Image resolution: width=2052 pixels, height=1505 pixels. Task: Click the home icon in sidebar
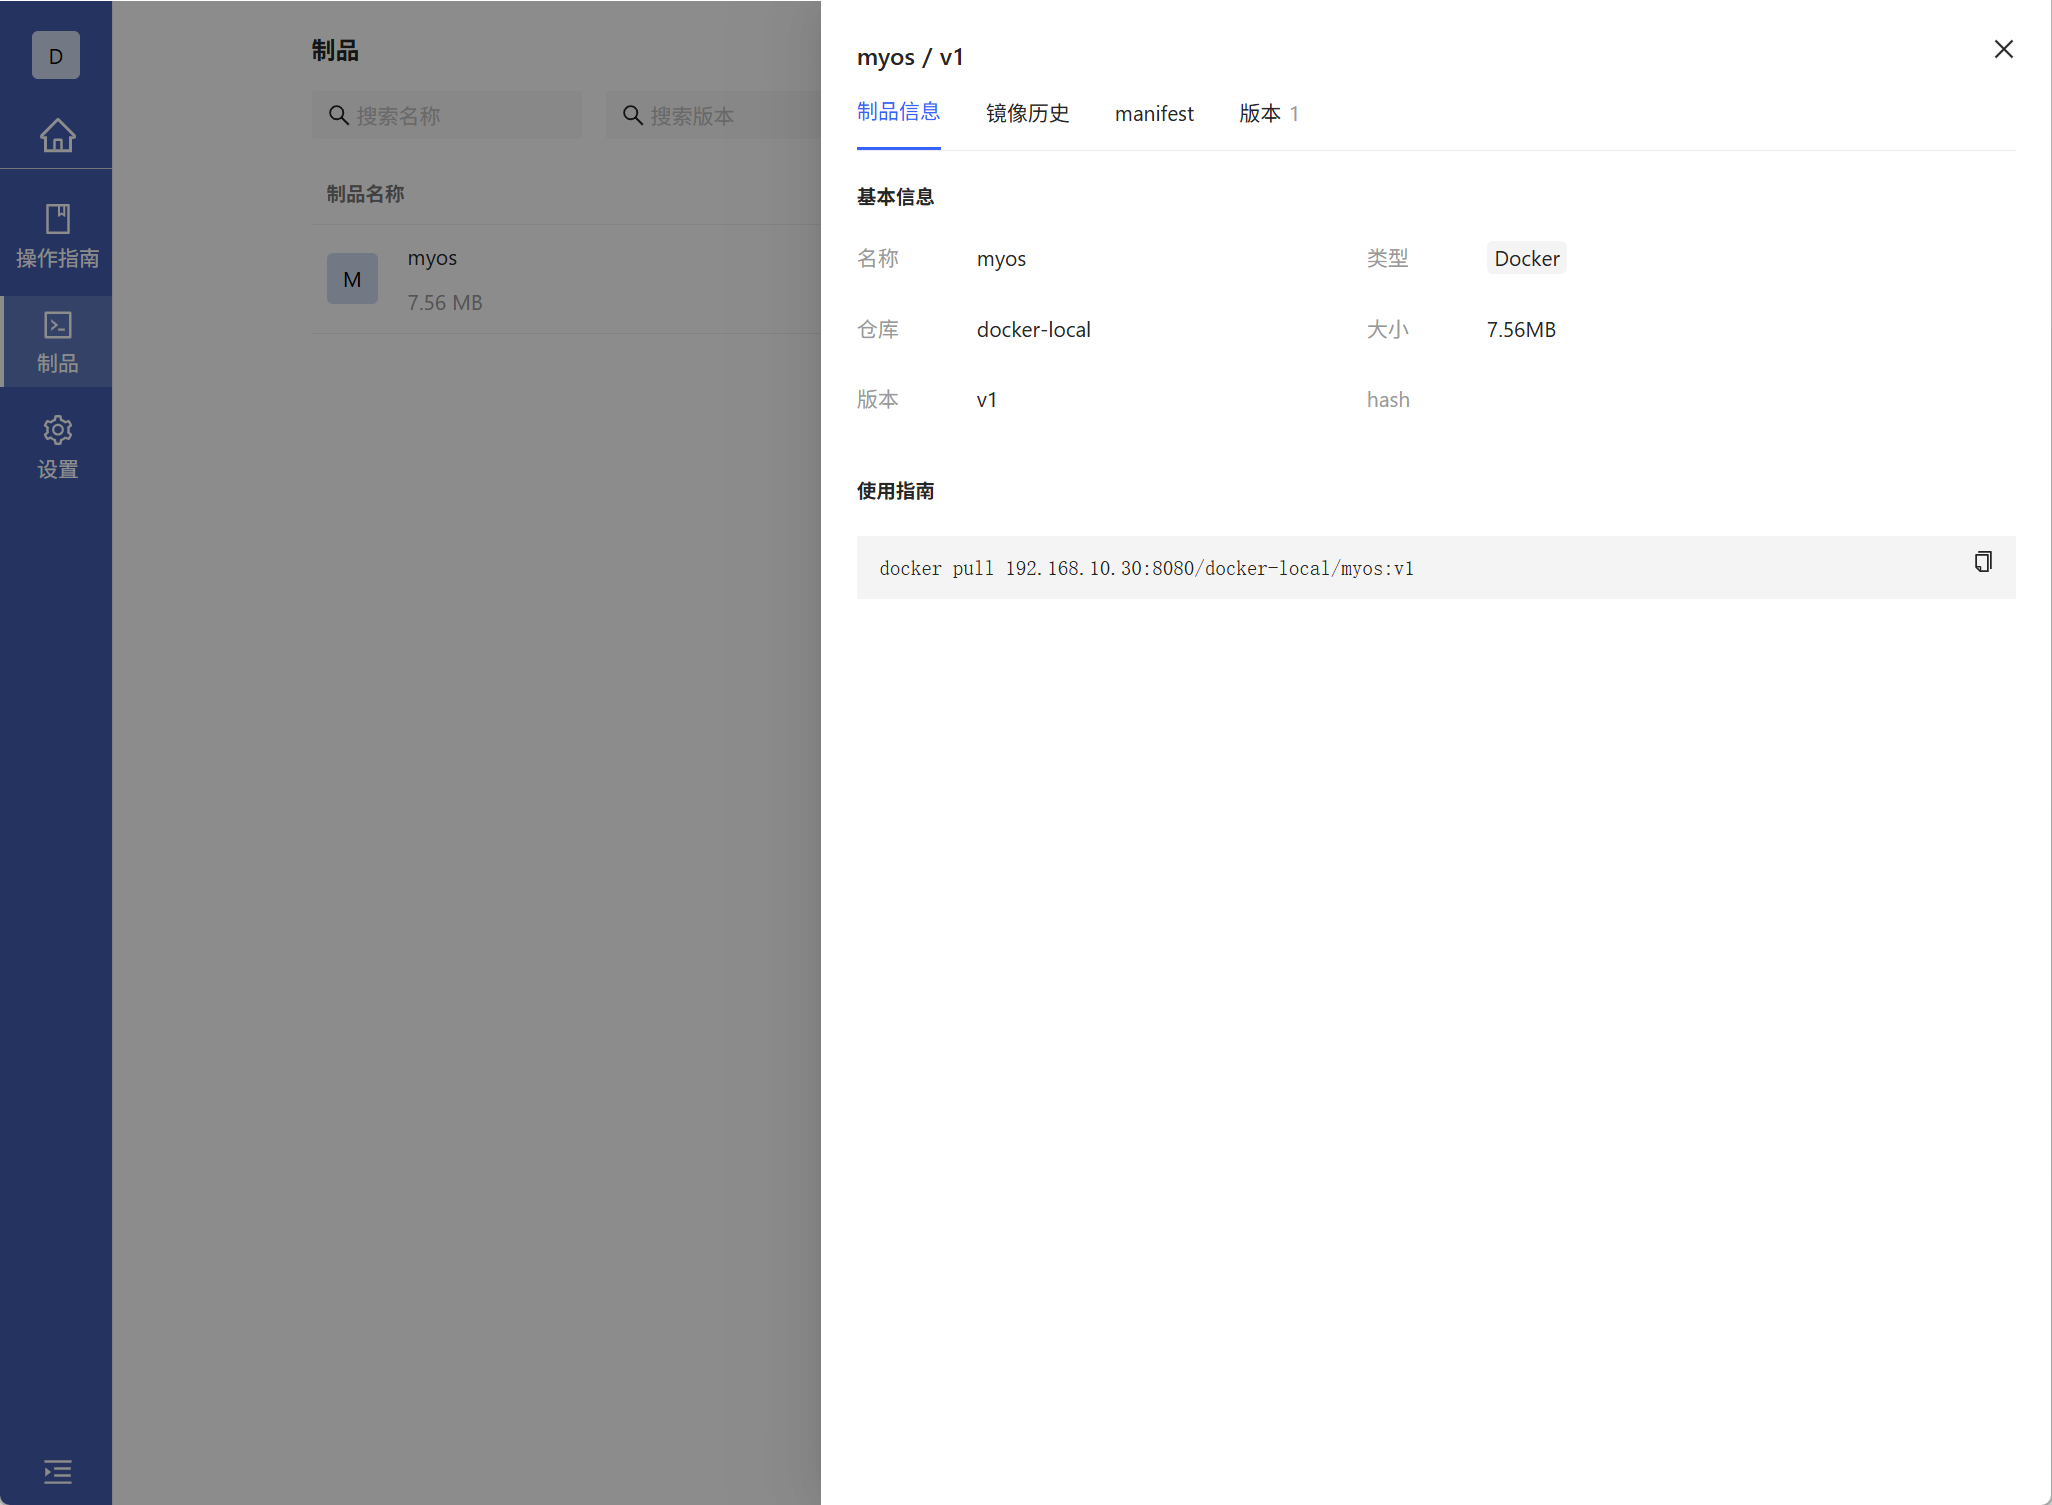(57, 135)
